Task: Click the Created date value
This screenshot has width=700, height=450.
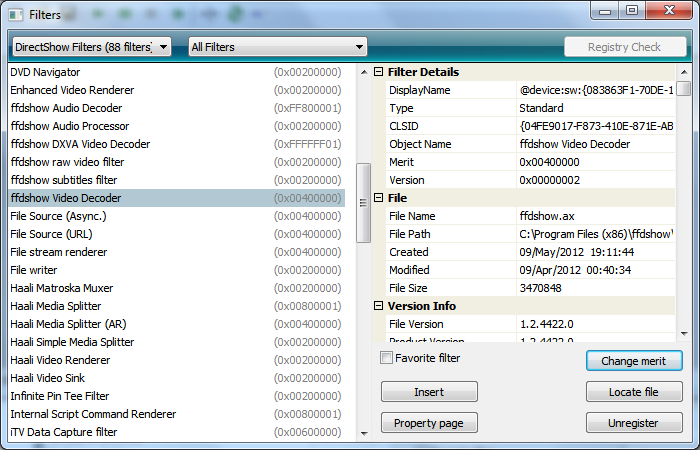Action: (596, 252)
